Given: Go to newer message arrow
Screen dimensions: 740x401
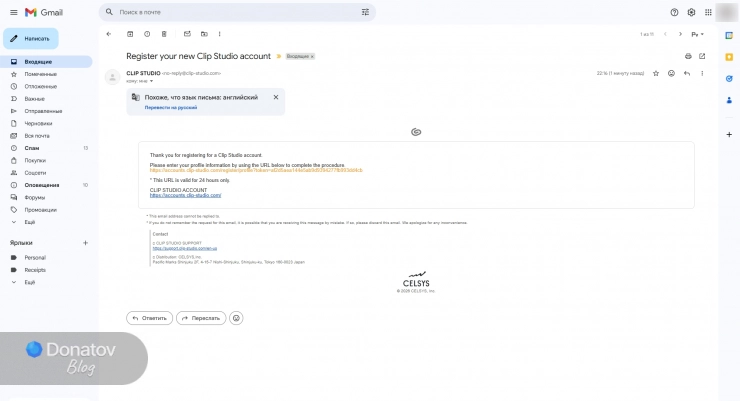Looking at the screenshot, I should tap(665, 34).
